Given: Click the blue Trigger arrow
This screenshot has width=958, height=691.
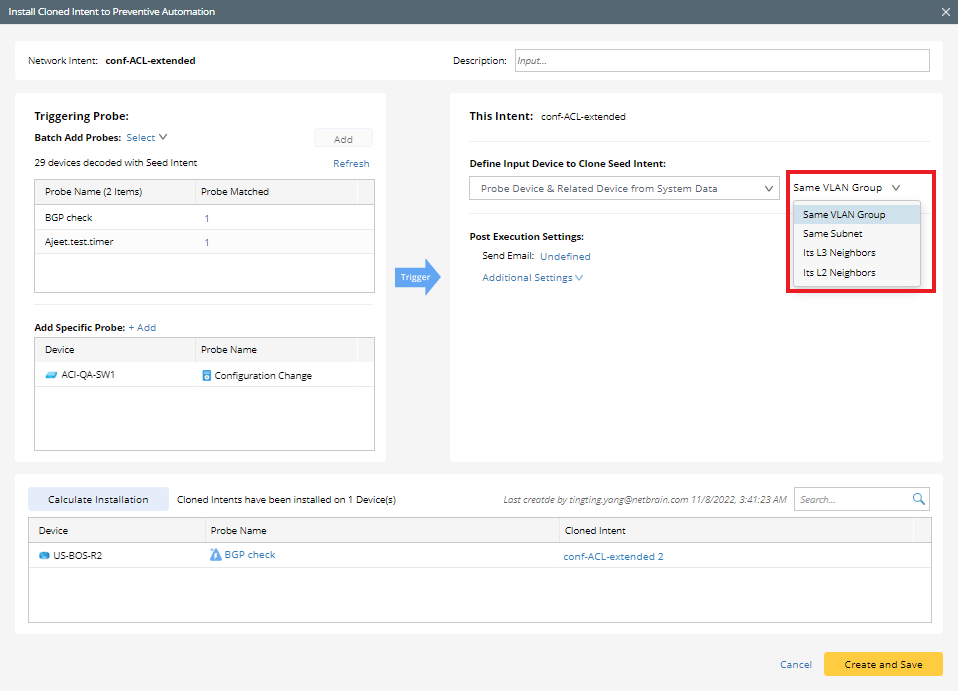Looking at the screenshot, I should 417,277.
